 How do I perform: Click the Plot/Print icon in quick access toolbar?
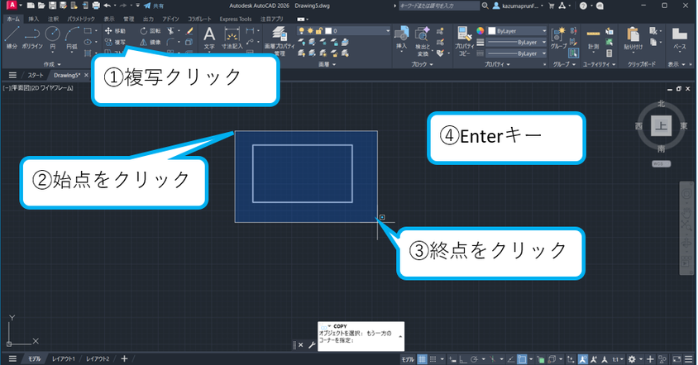click(x=96, y=6)
